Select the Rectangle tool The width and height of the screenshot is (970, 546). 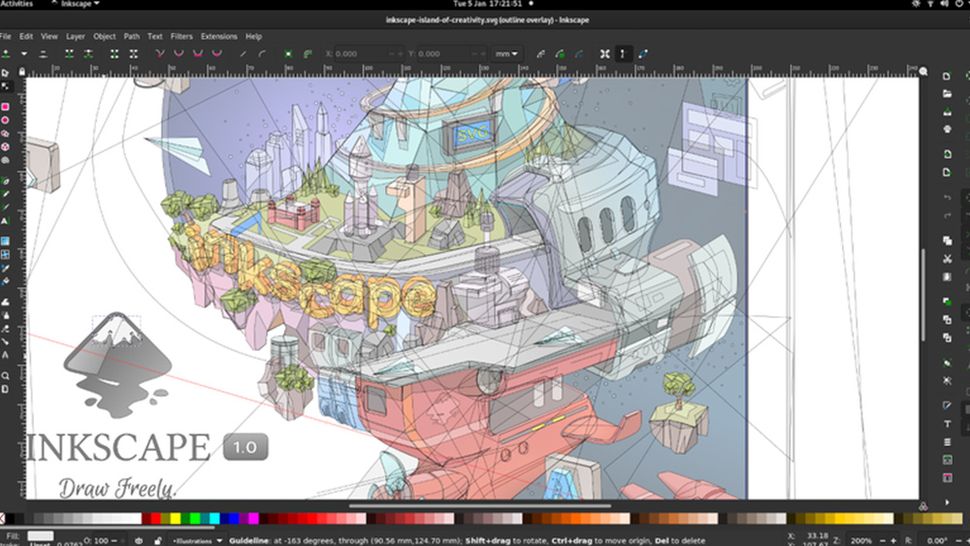tap(6, 107)
